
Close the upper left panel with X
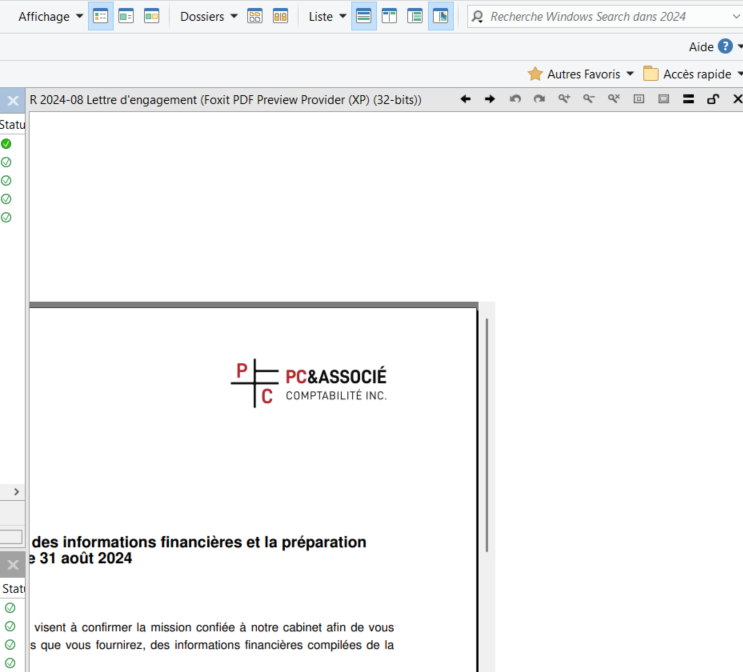(x=13, y=100)
